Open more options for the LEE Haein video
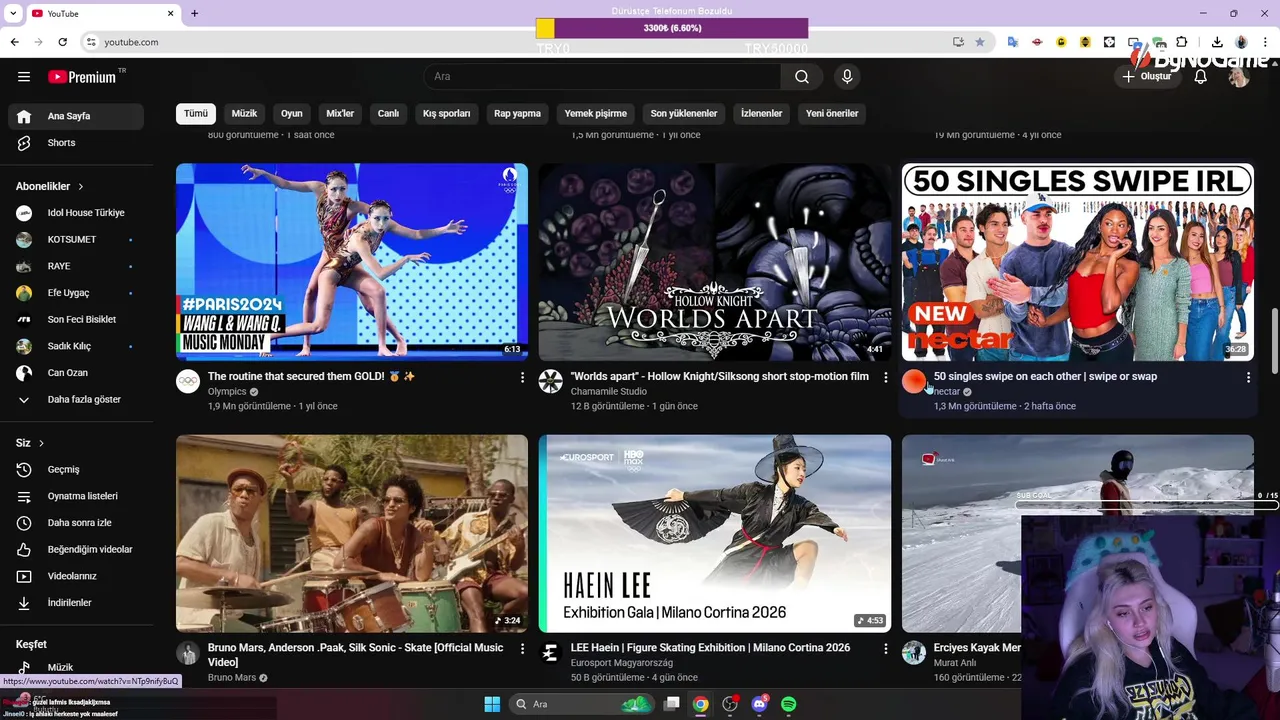The width and height of the screenshot is (1280, 720). 885,648
